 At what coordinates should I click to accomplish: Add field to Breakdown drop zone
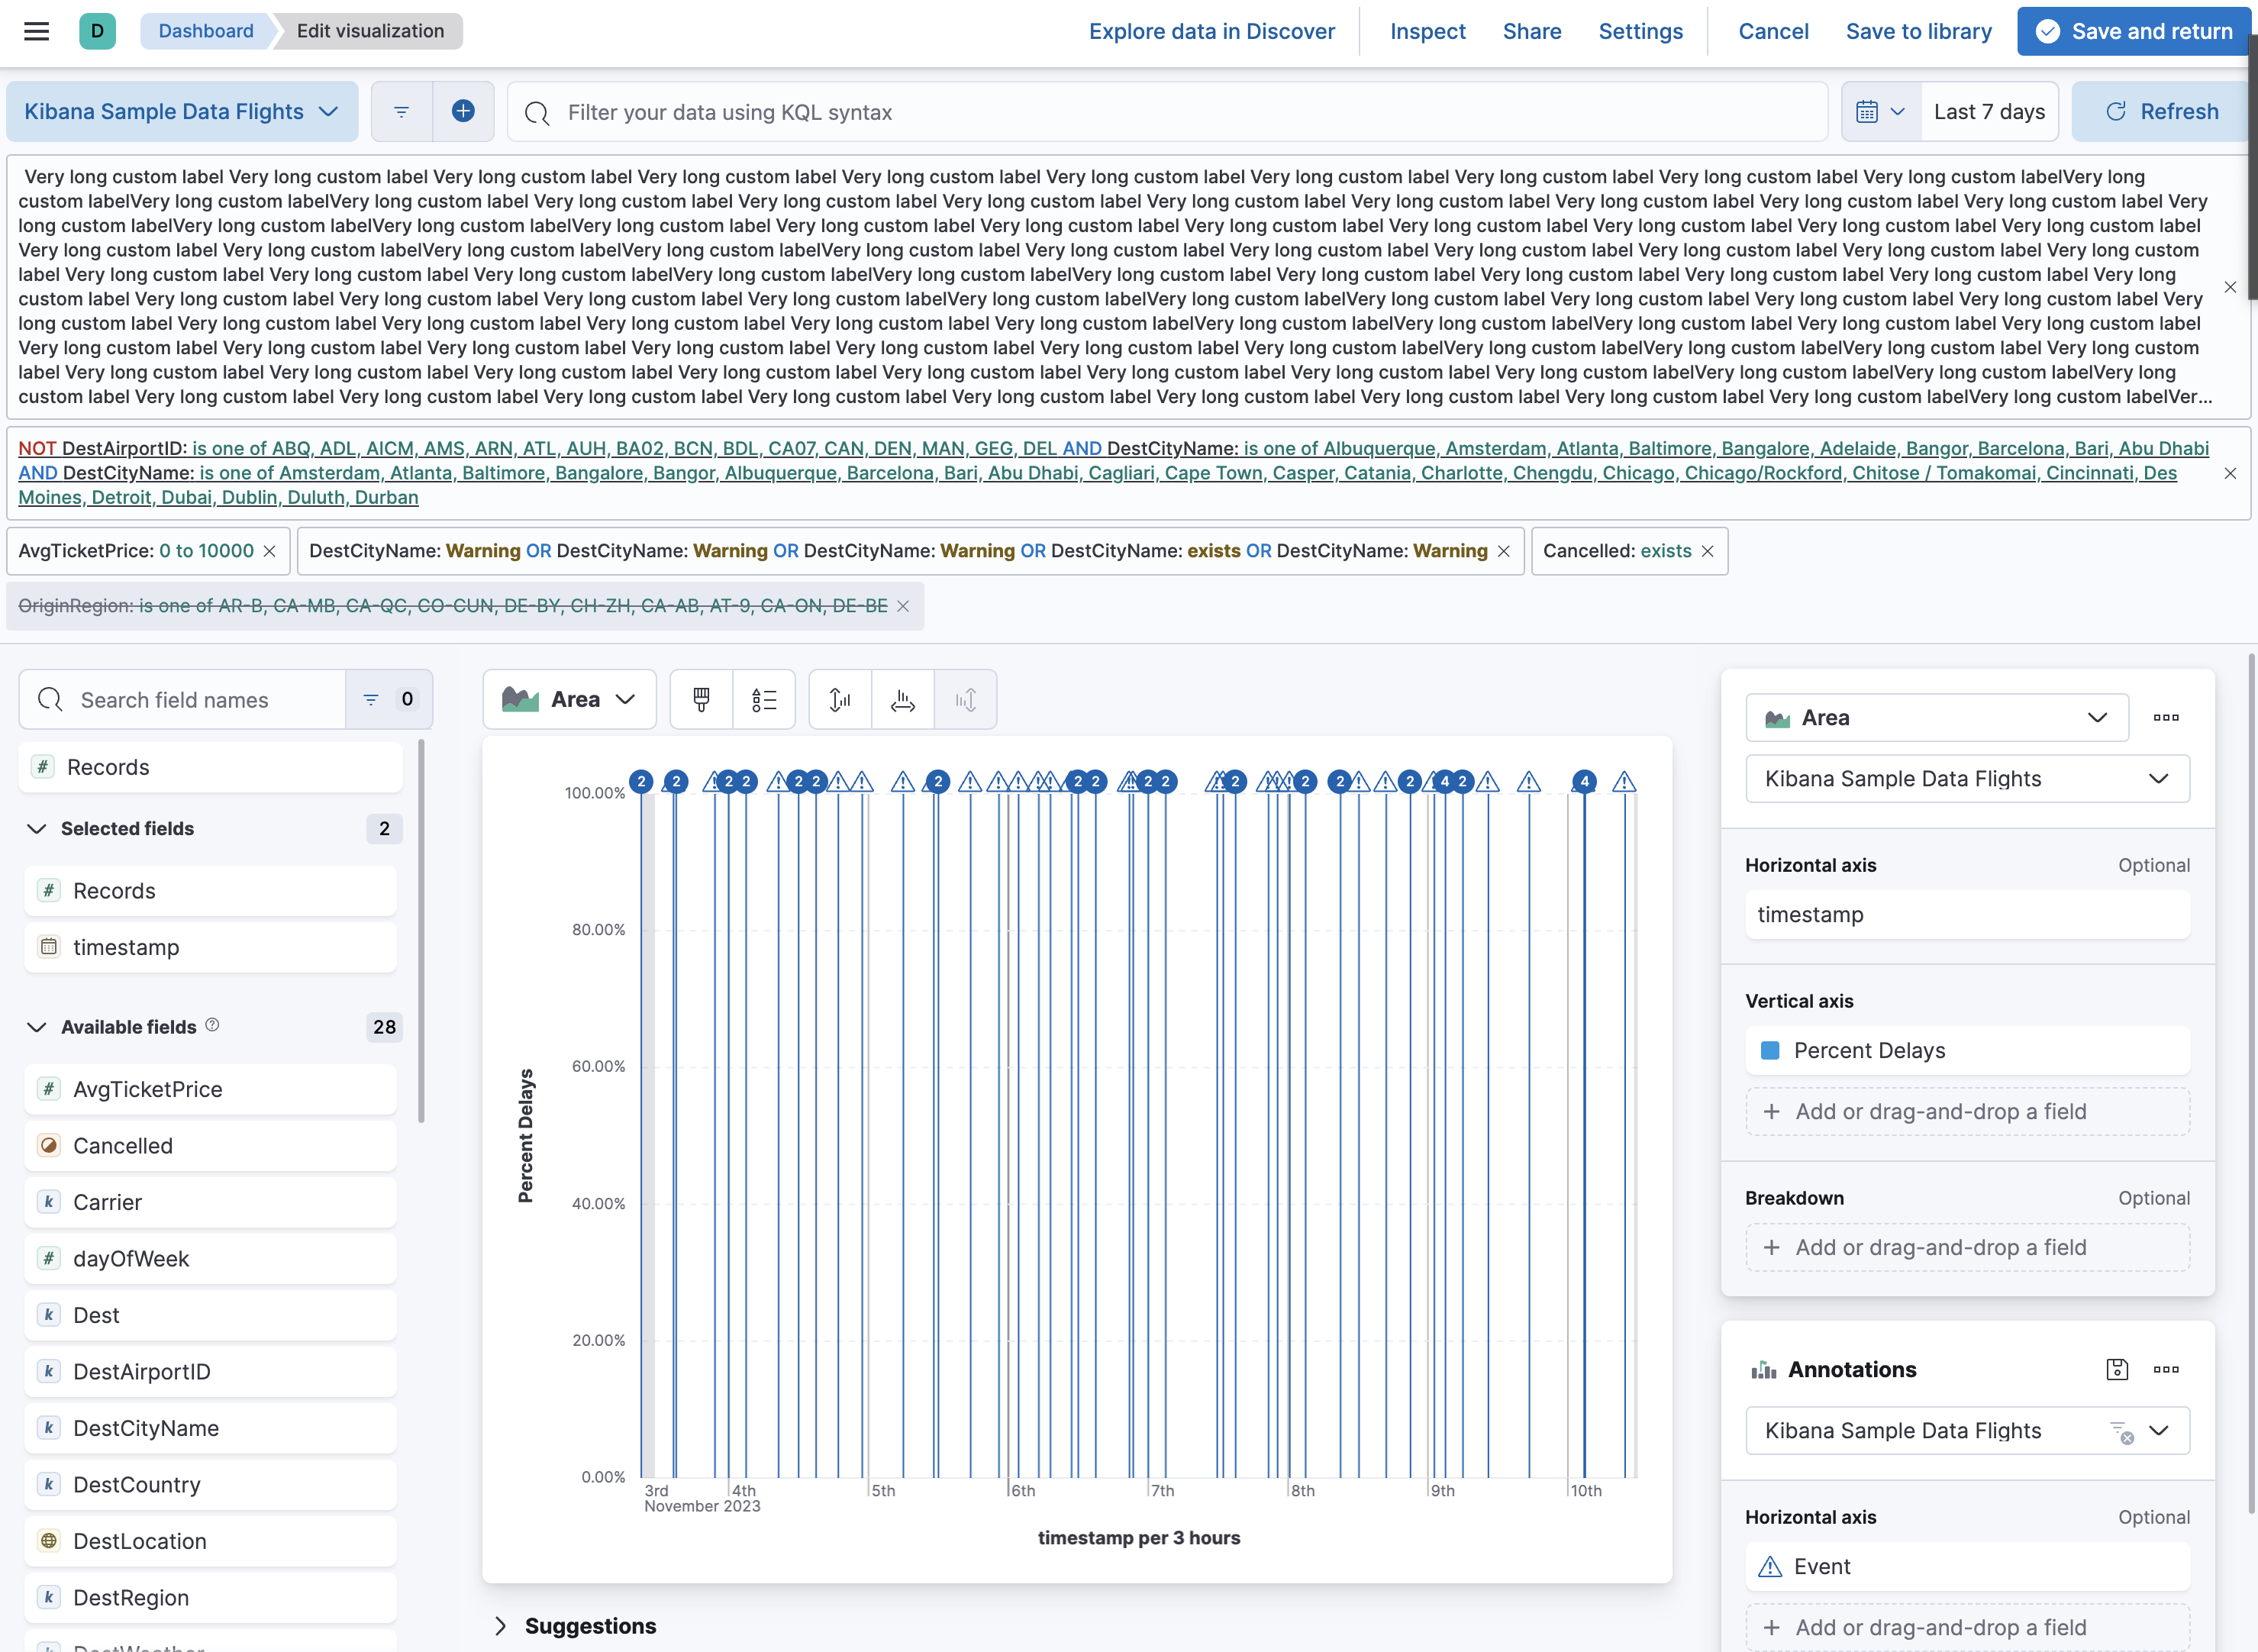1967,1247
